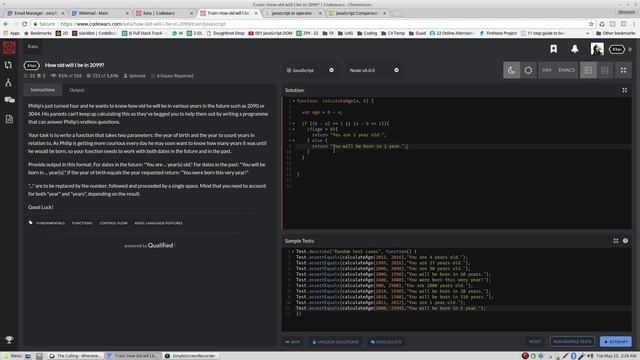
Task: Switch to javascript or operator browser tab
Action: click(x=293, y=13)
